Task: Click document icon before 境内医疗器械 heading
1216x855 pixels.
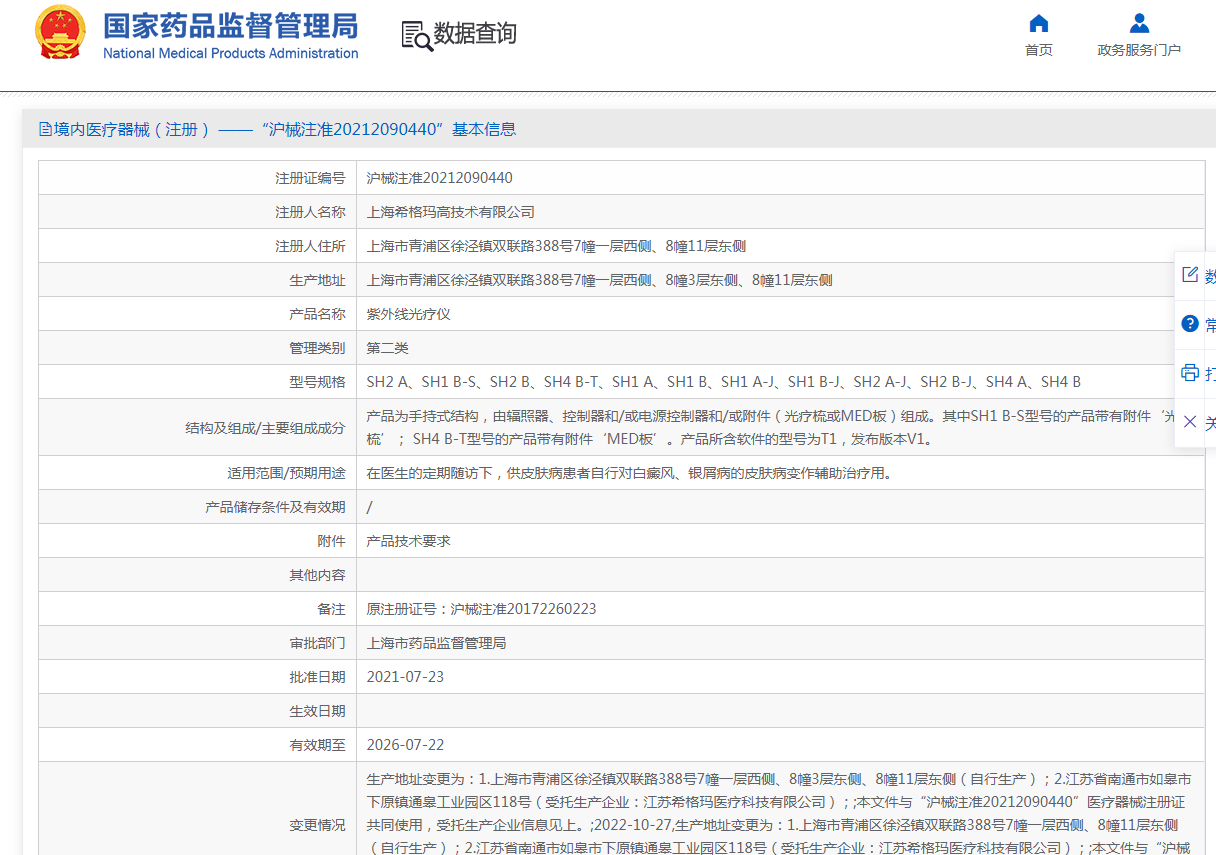Action: [45, 129]
